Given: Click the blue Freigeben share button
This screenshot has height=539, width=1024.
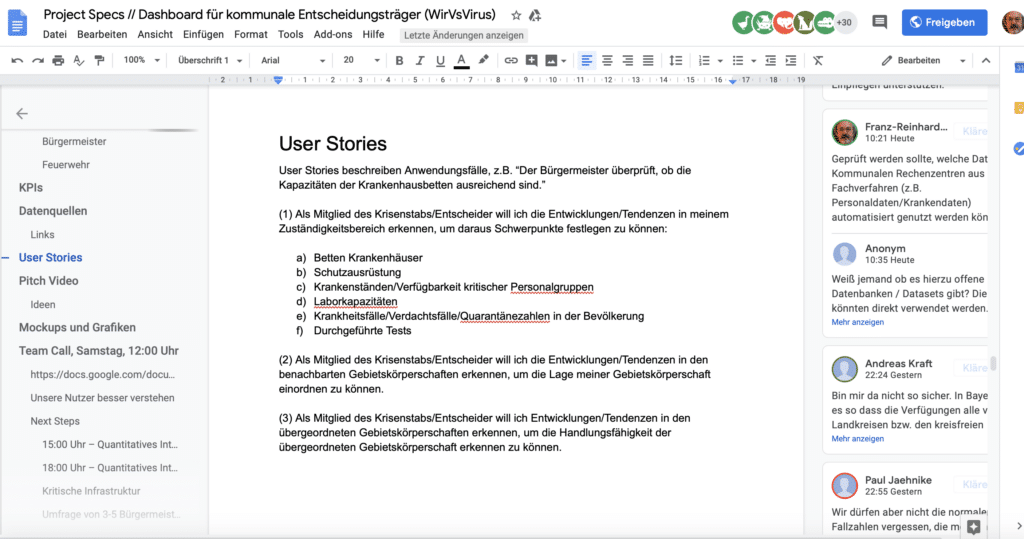Looking at the screenshot, I should pos(944,22).
